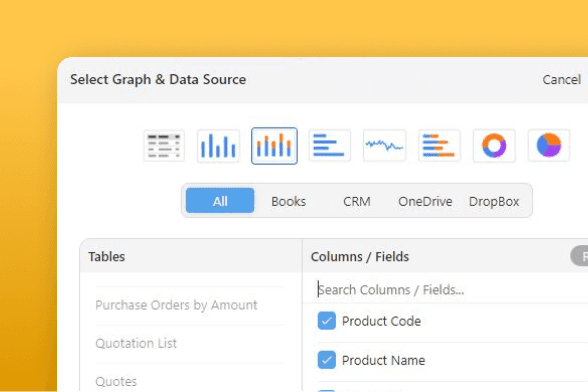Open the Books data source tab

288,201
